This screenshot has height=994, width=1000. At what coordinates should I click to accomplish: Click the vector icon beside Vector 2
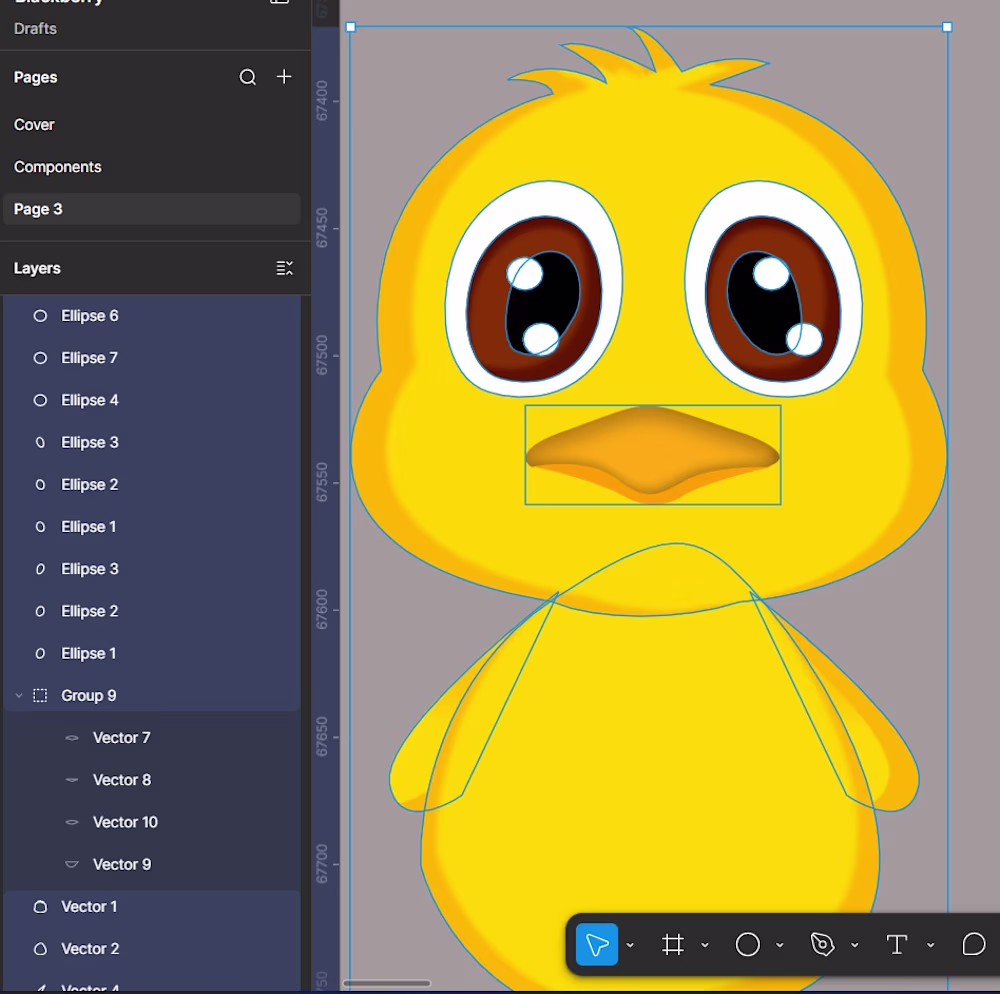[x=40, y=949]
